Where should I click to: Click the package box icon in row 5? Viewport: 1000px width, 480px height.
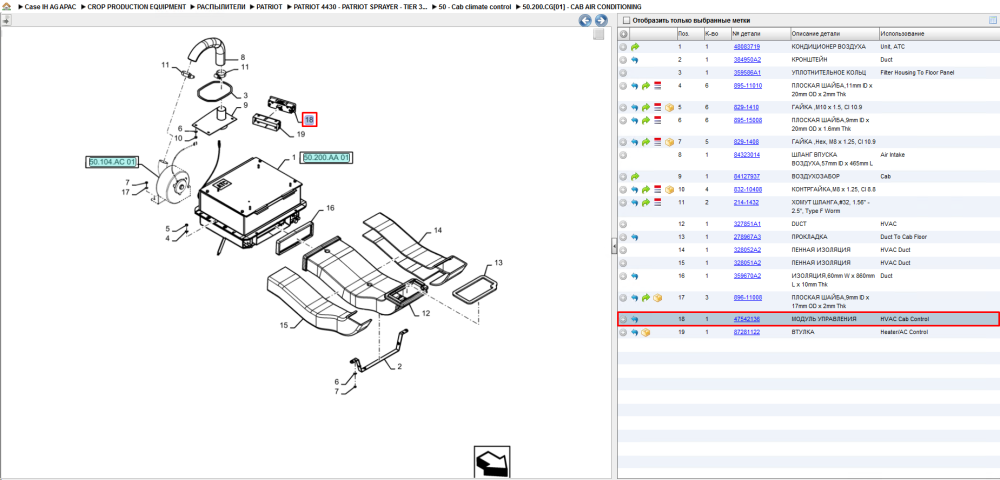pyautogui.click(x=670, y=107)
